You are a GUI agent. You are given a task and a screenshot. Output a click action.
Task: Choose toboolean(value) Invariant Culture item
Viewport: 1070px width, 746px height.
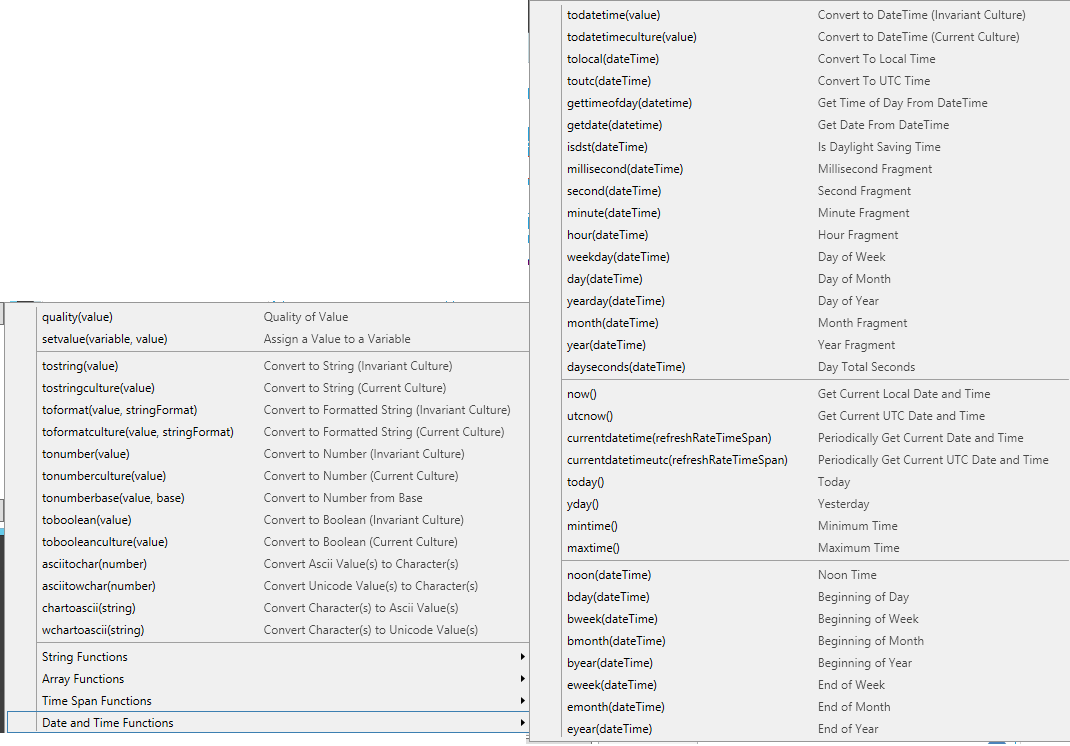click(x=87, y=520)
